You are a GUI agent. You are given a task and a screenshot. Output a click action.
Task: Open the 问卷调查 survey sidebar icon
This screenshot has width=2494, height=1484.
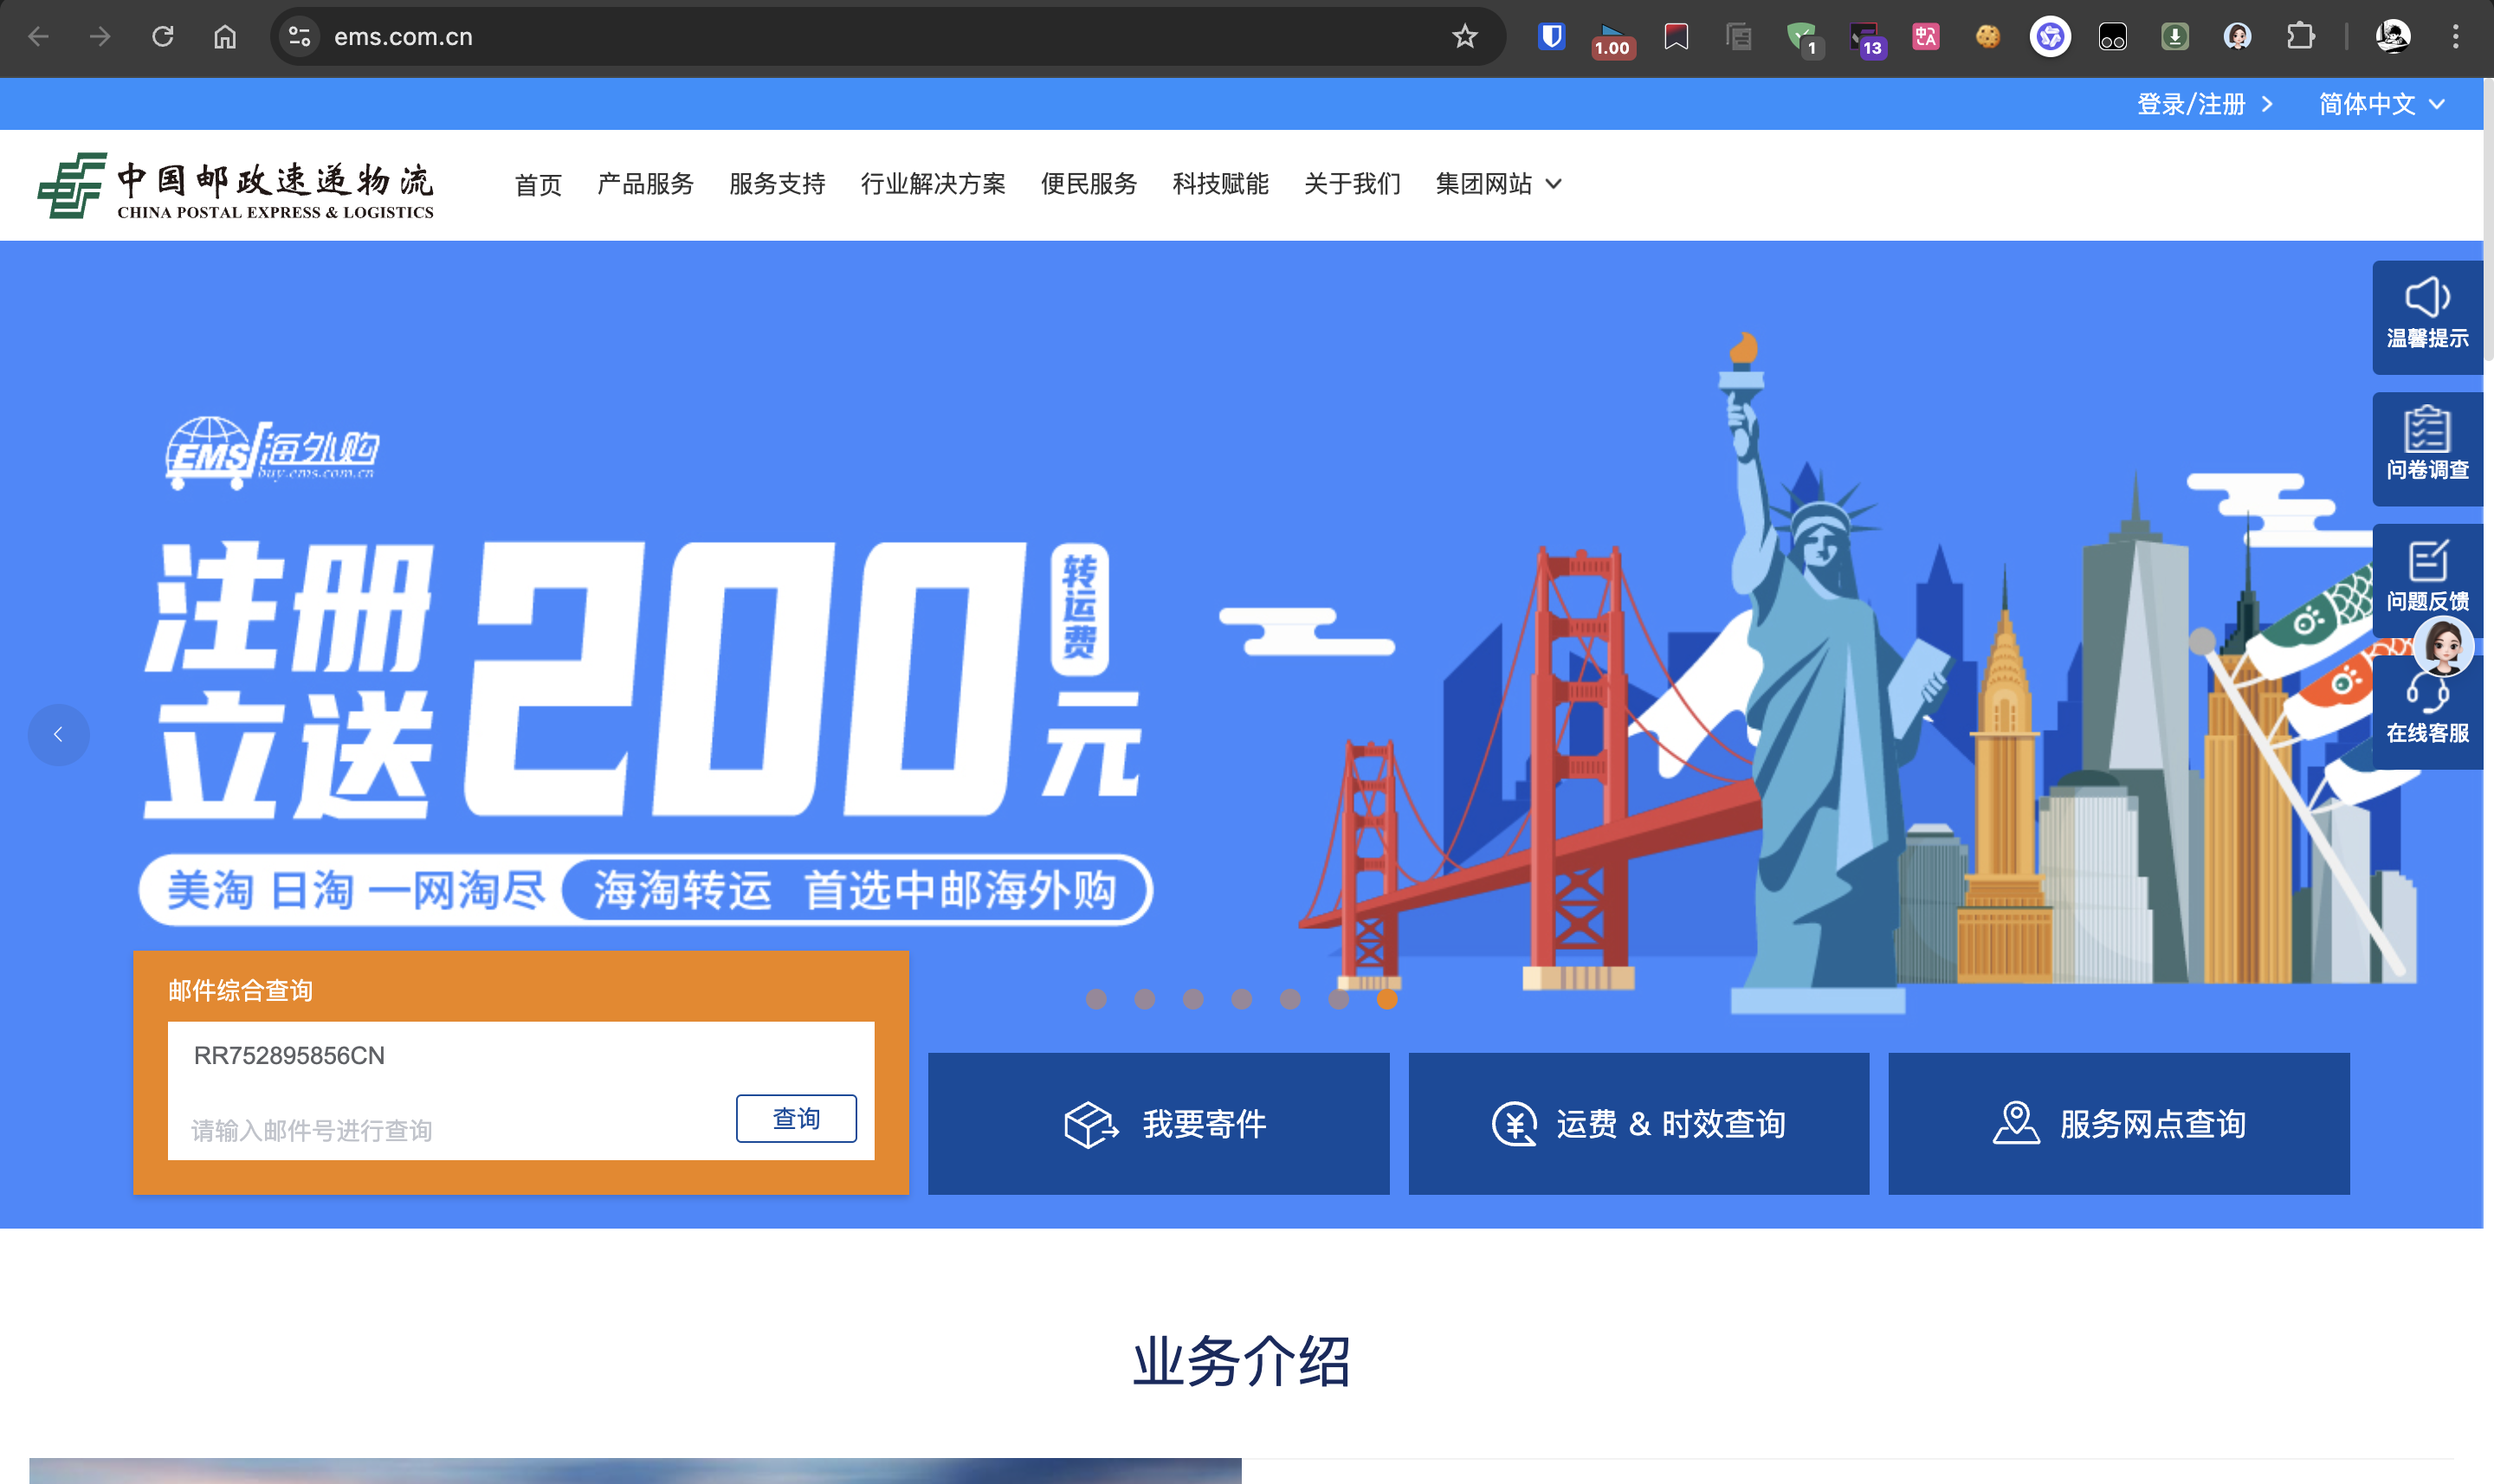click(2427, 448)
